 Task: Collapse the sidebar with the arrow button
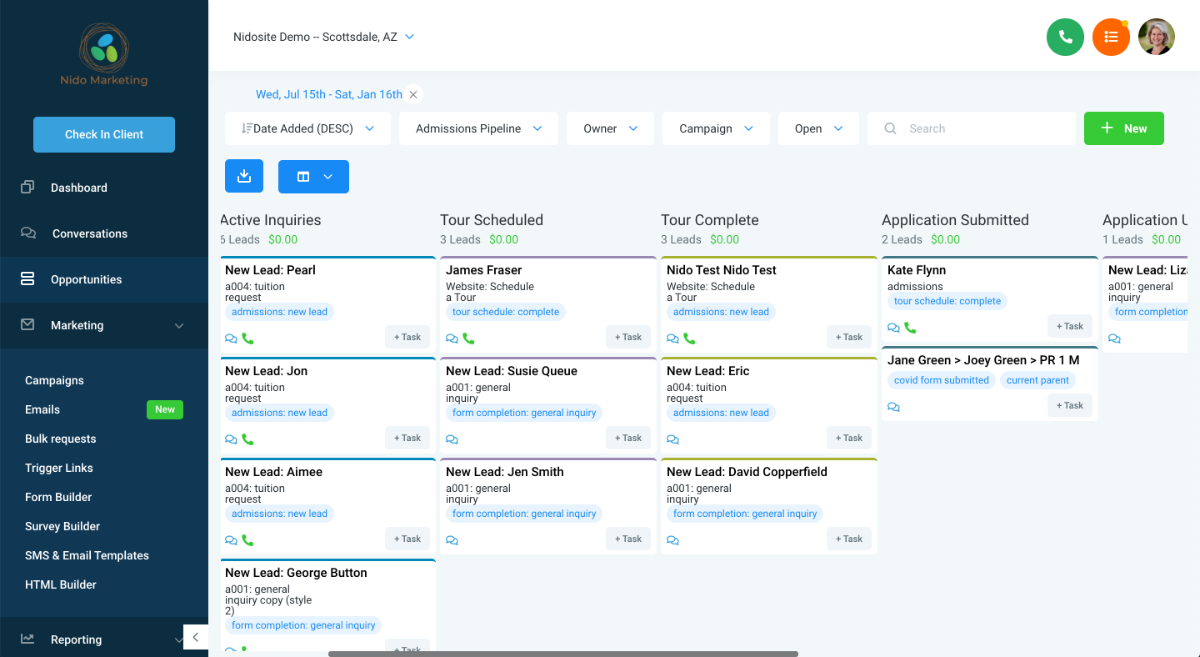click(196, 637)
